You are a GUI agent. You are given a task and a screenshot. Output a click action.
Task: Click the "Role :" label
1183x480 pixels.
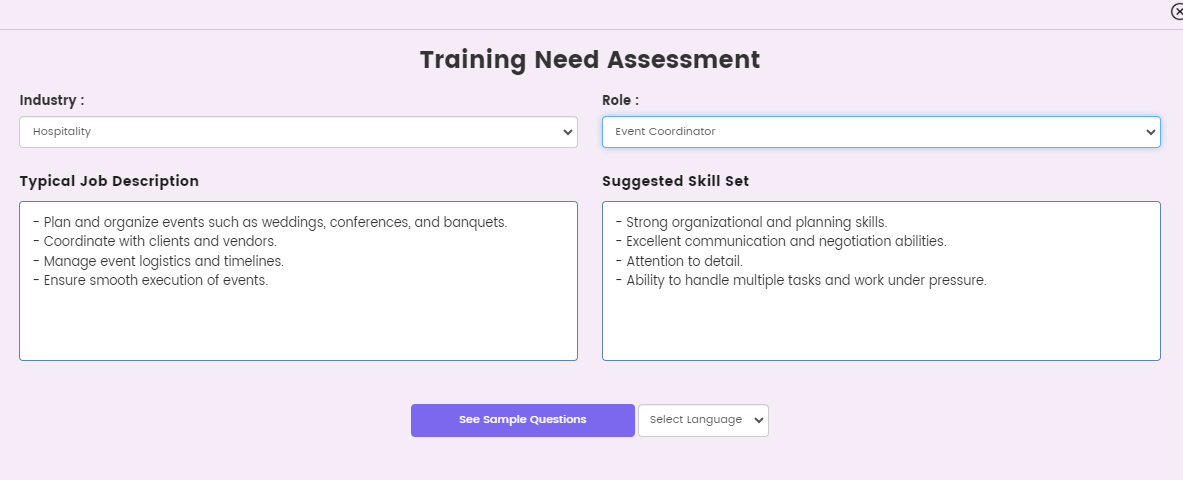click(x=620, y=100)
